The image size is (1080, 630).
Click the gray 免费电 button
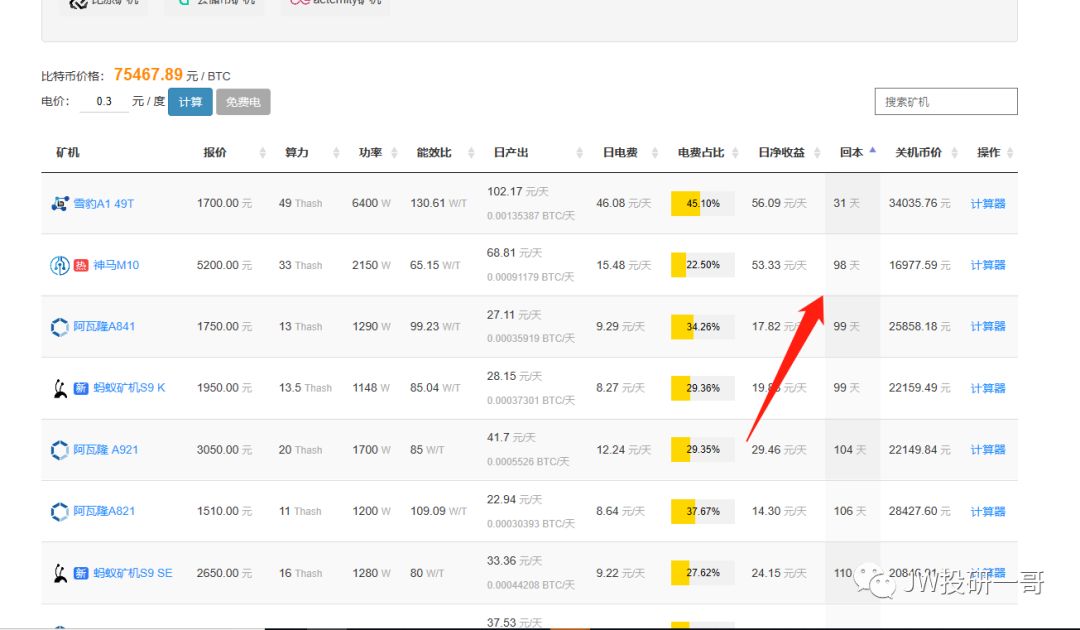point(243,102)
